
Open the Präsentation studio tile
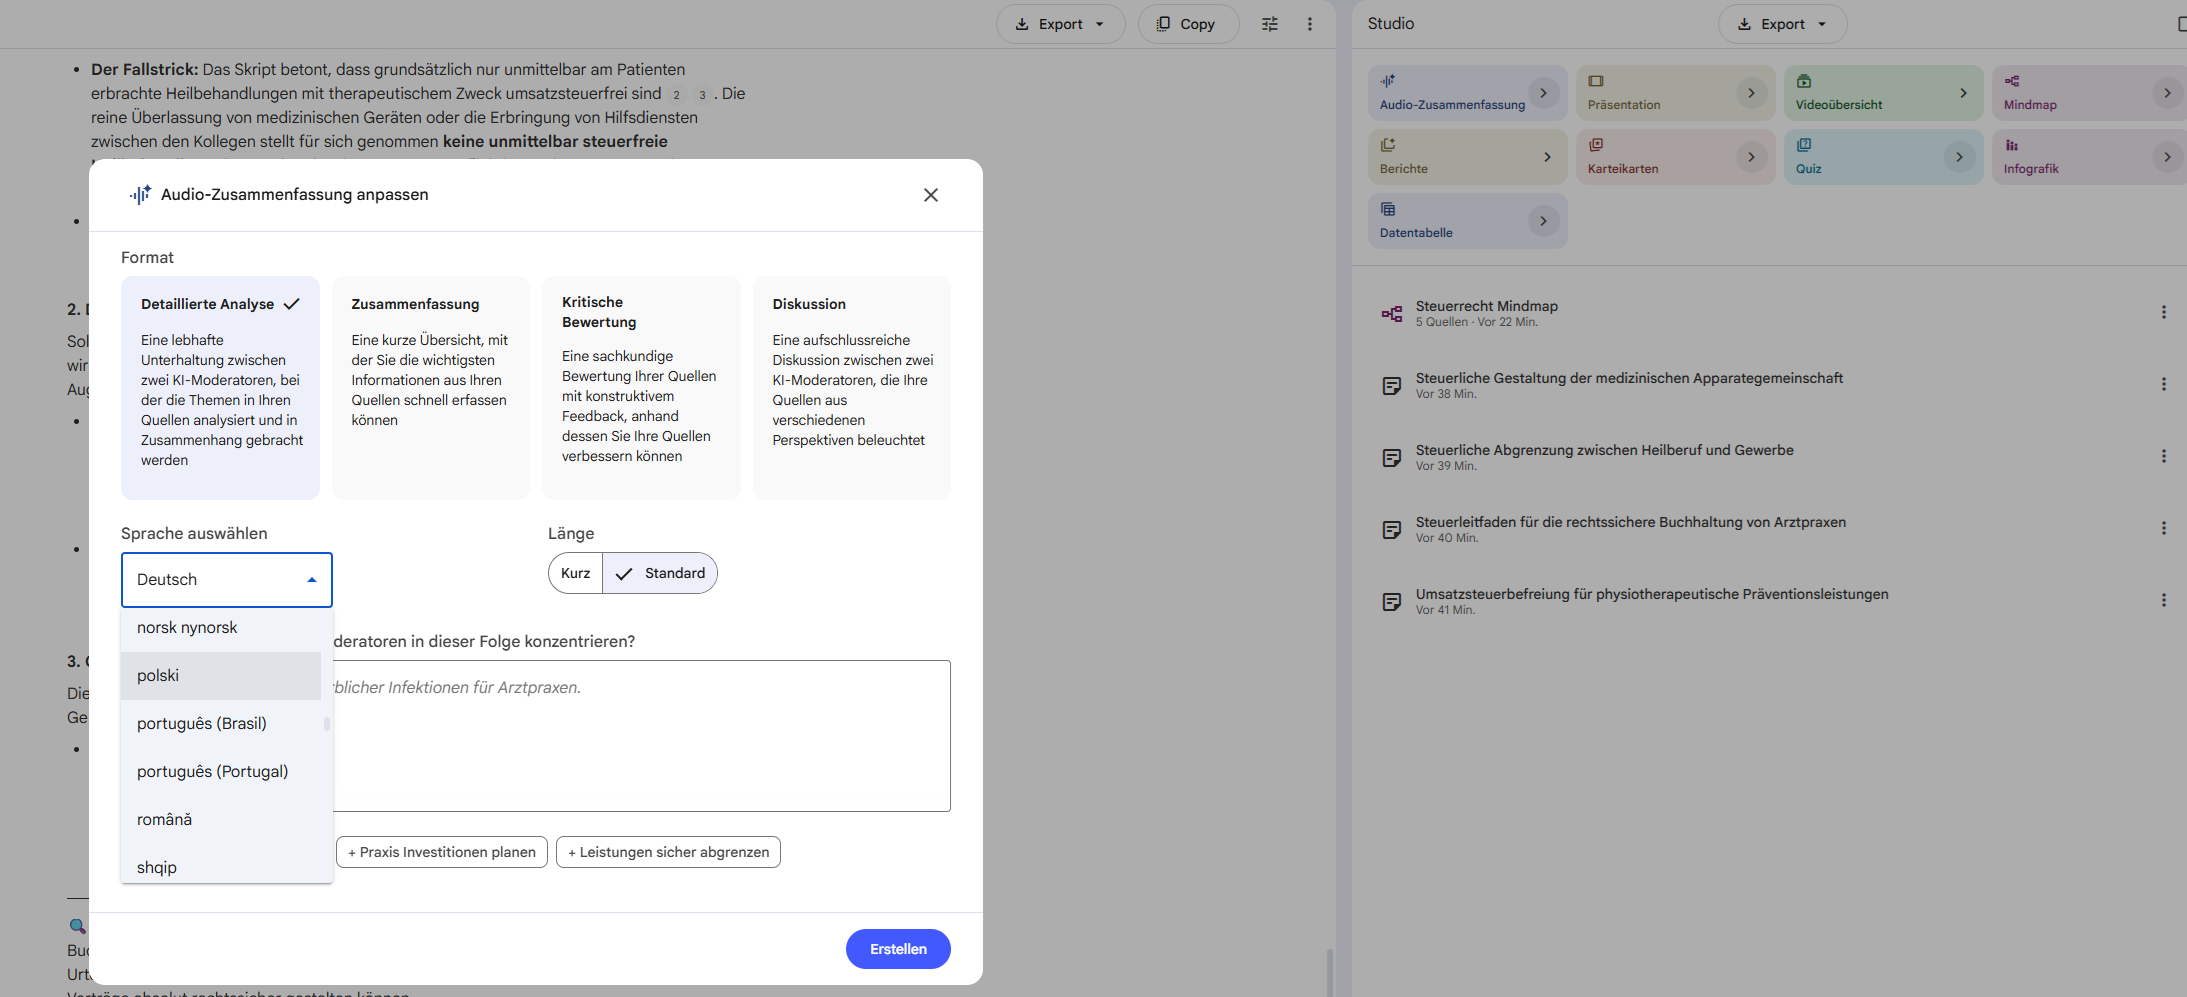tap(1676, 93)
